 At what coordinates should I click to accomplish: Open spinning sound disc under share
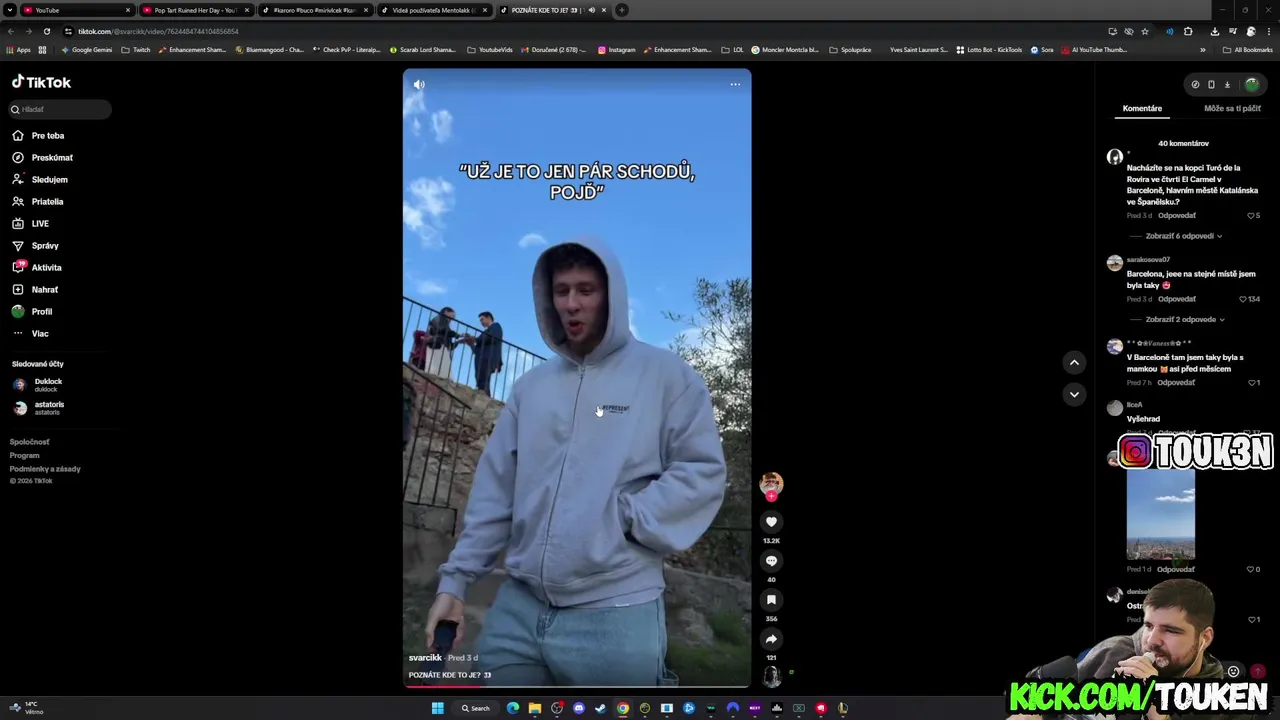tap(771, 676)
